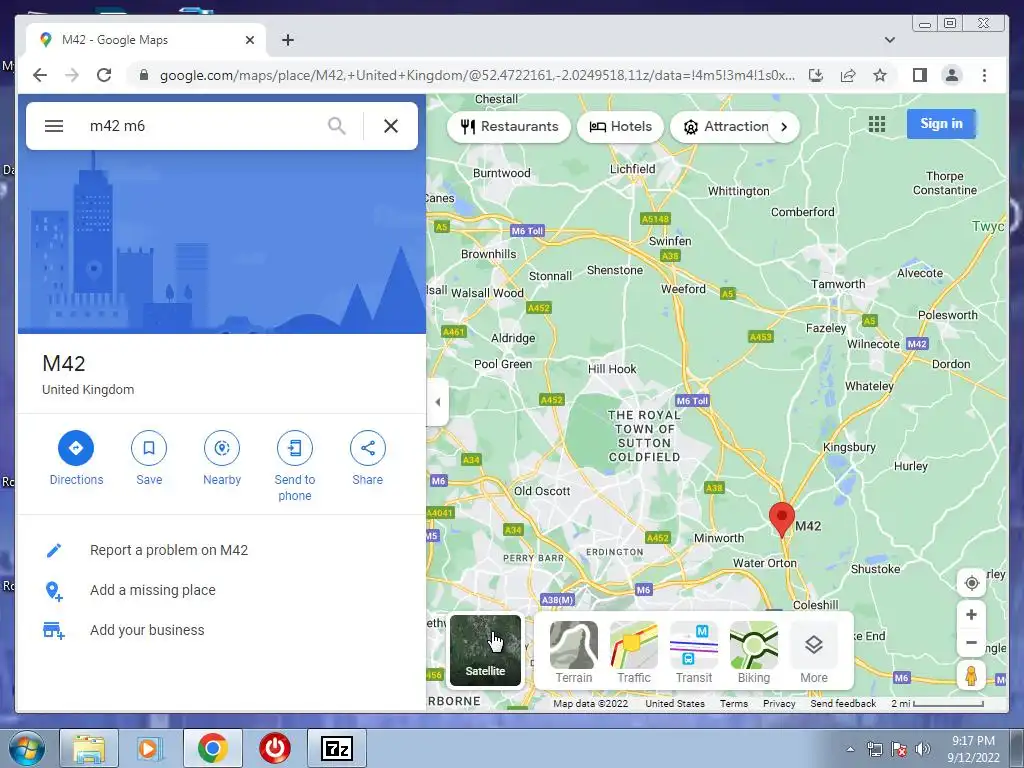Enable the Biking layer
This screenshot has height=768, width=1024.
pos(754,652)
